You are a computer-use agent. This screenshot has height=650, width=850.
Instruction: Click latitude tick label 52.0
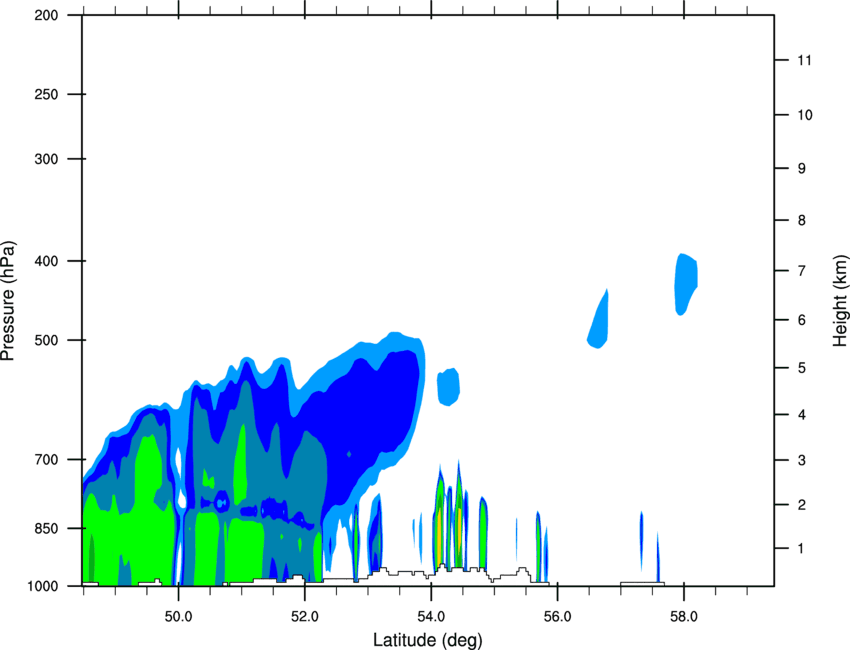point(305,617)
